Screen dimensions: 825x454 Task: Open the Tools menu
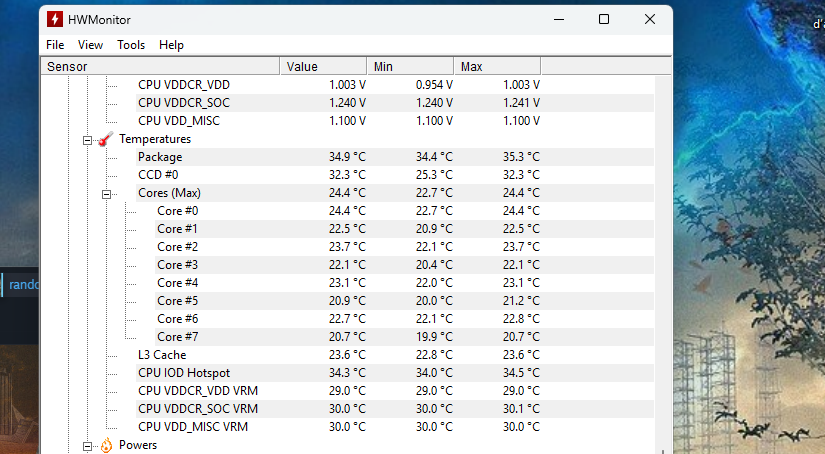[131, 45]
